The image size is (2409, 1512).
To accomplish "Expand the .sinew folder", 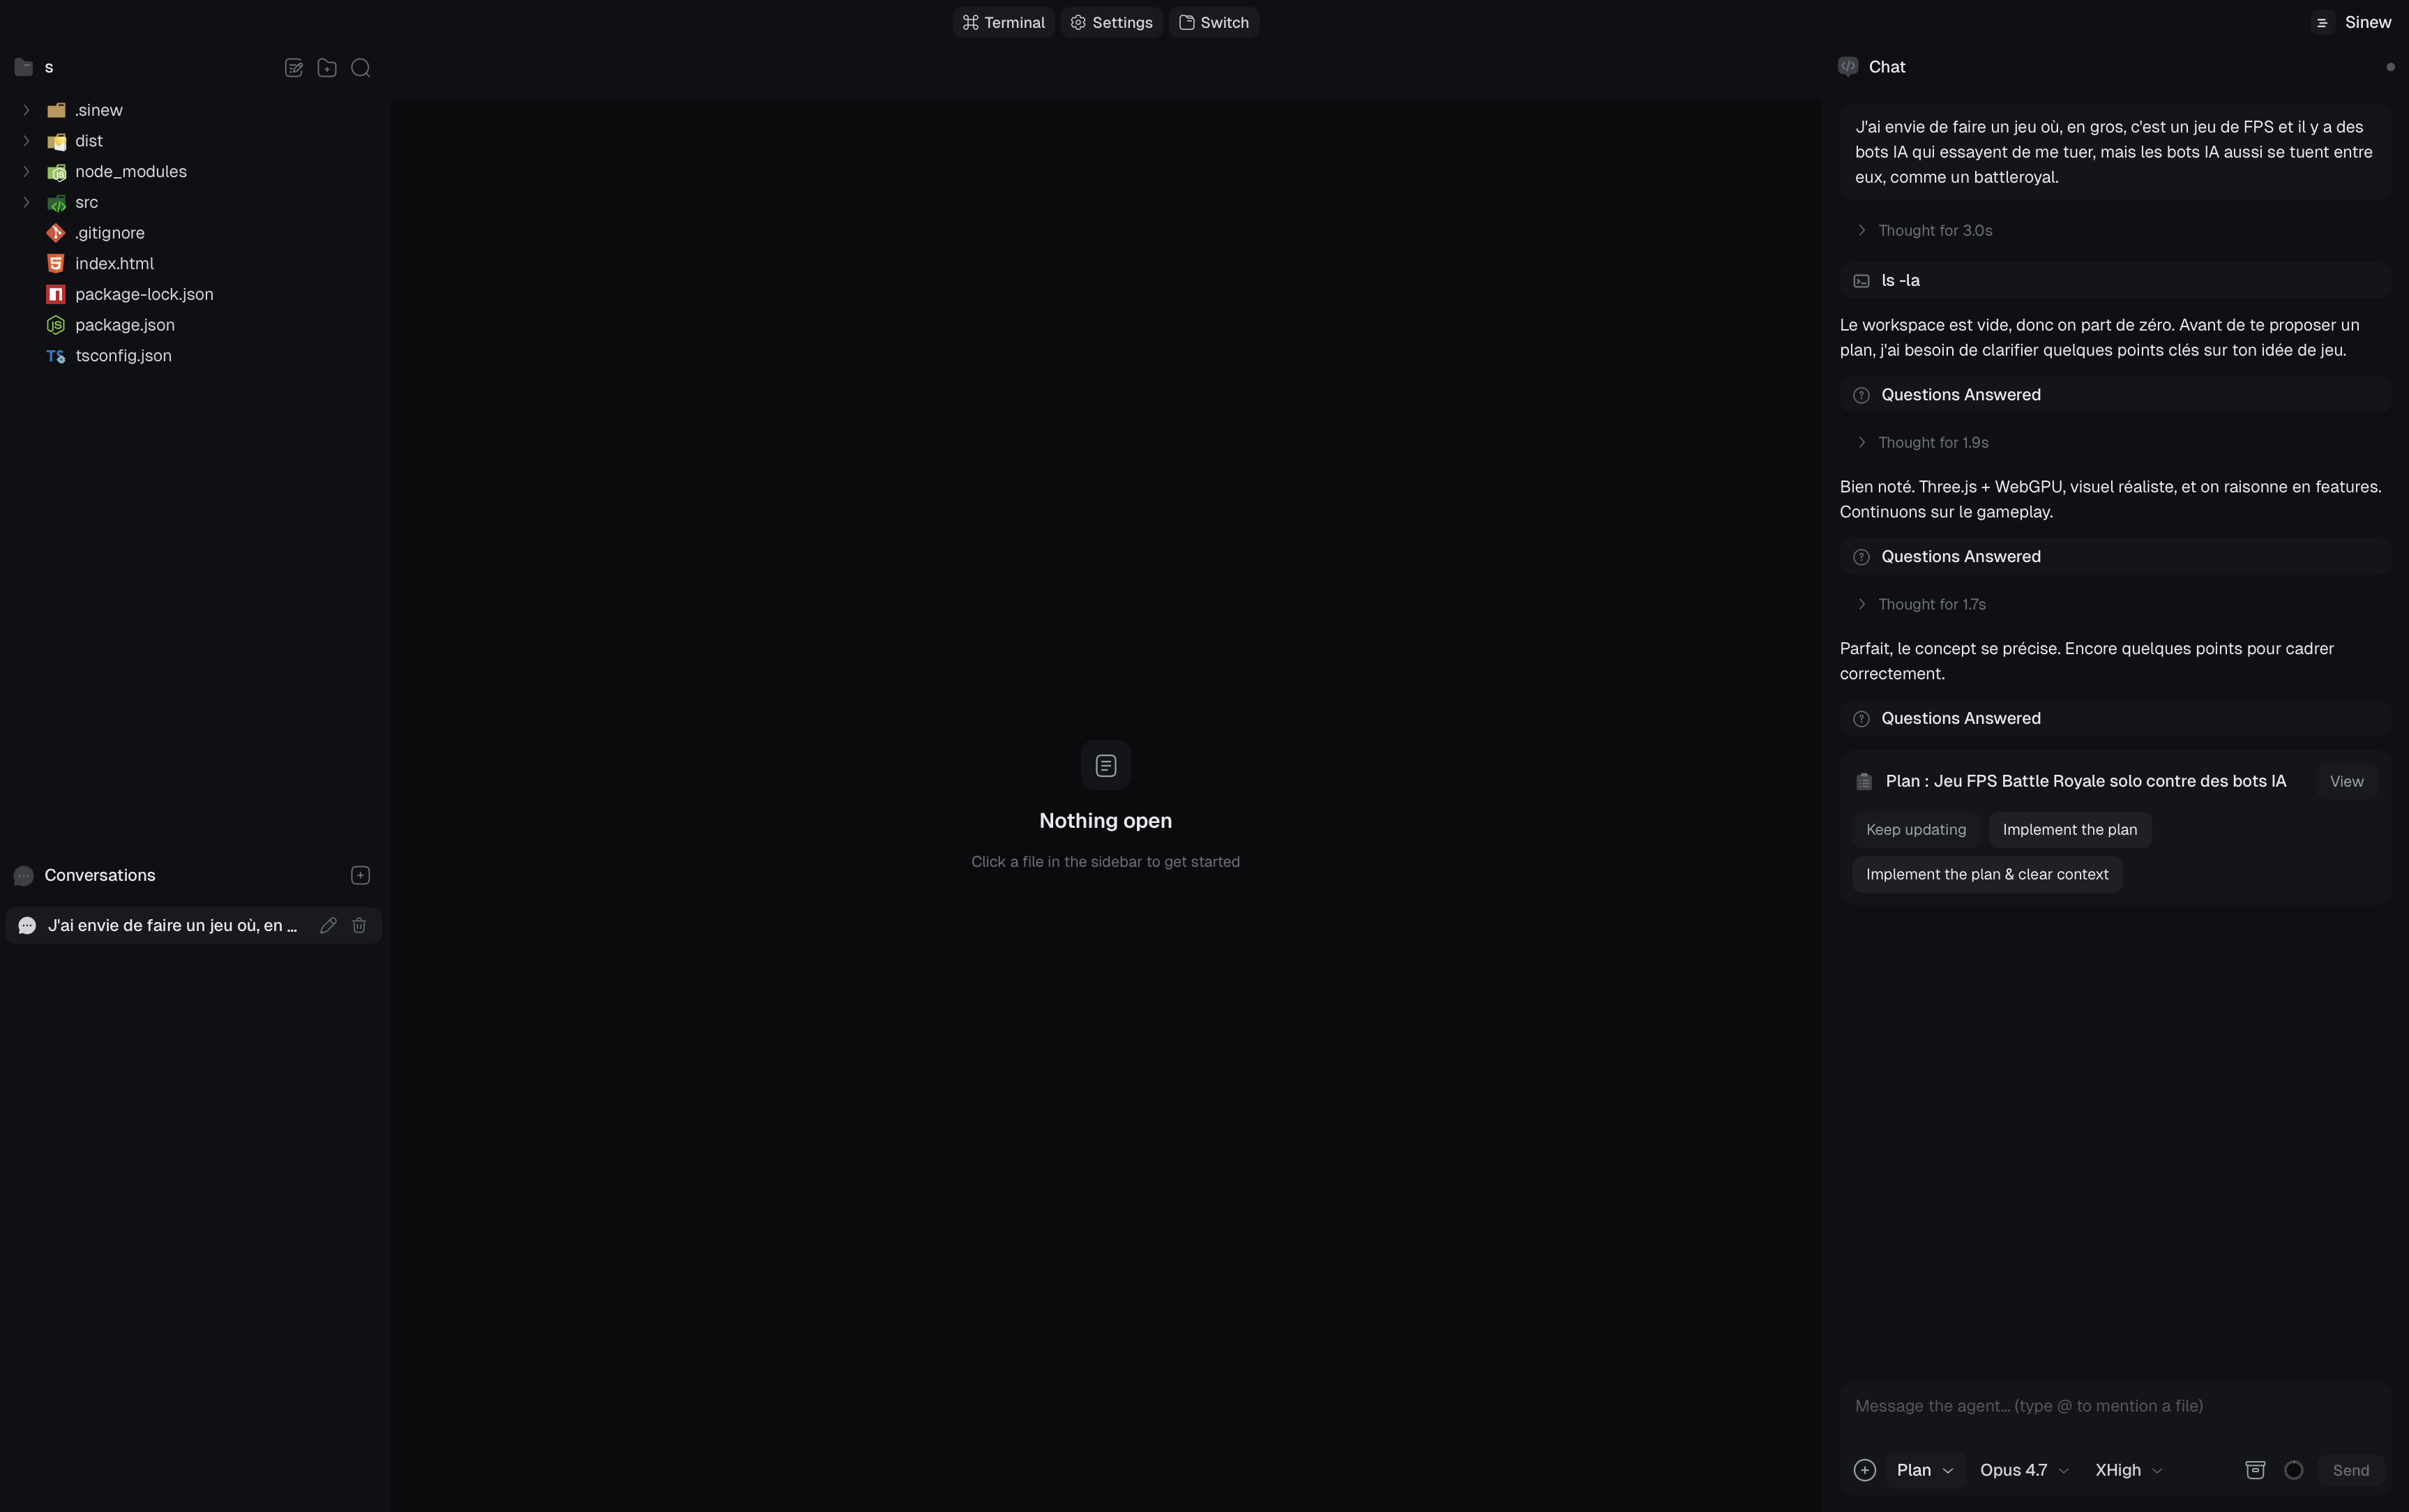I will click(x=26, y=110).
